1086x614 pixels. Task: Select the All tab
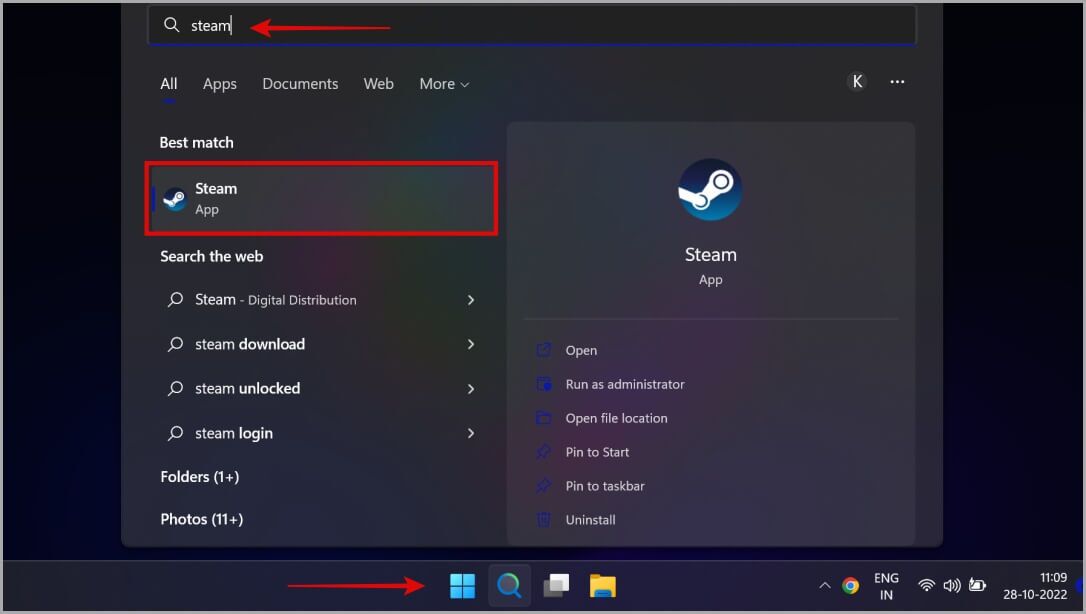(x=168, y=84)
